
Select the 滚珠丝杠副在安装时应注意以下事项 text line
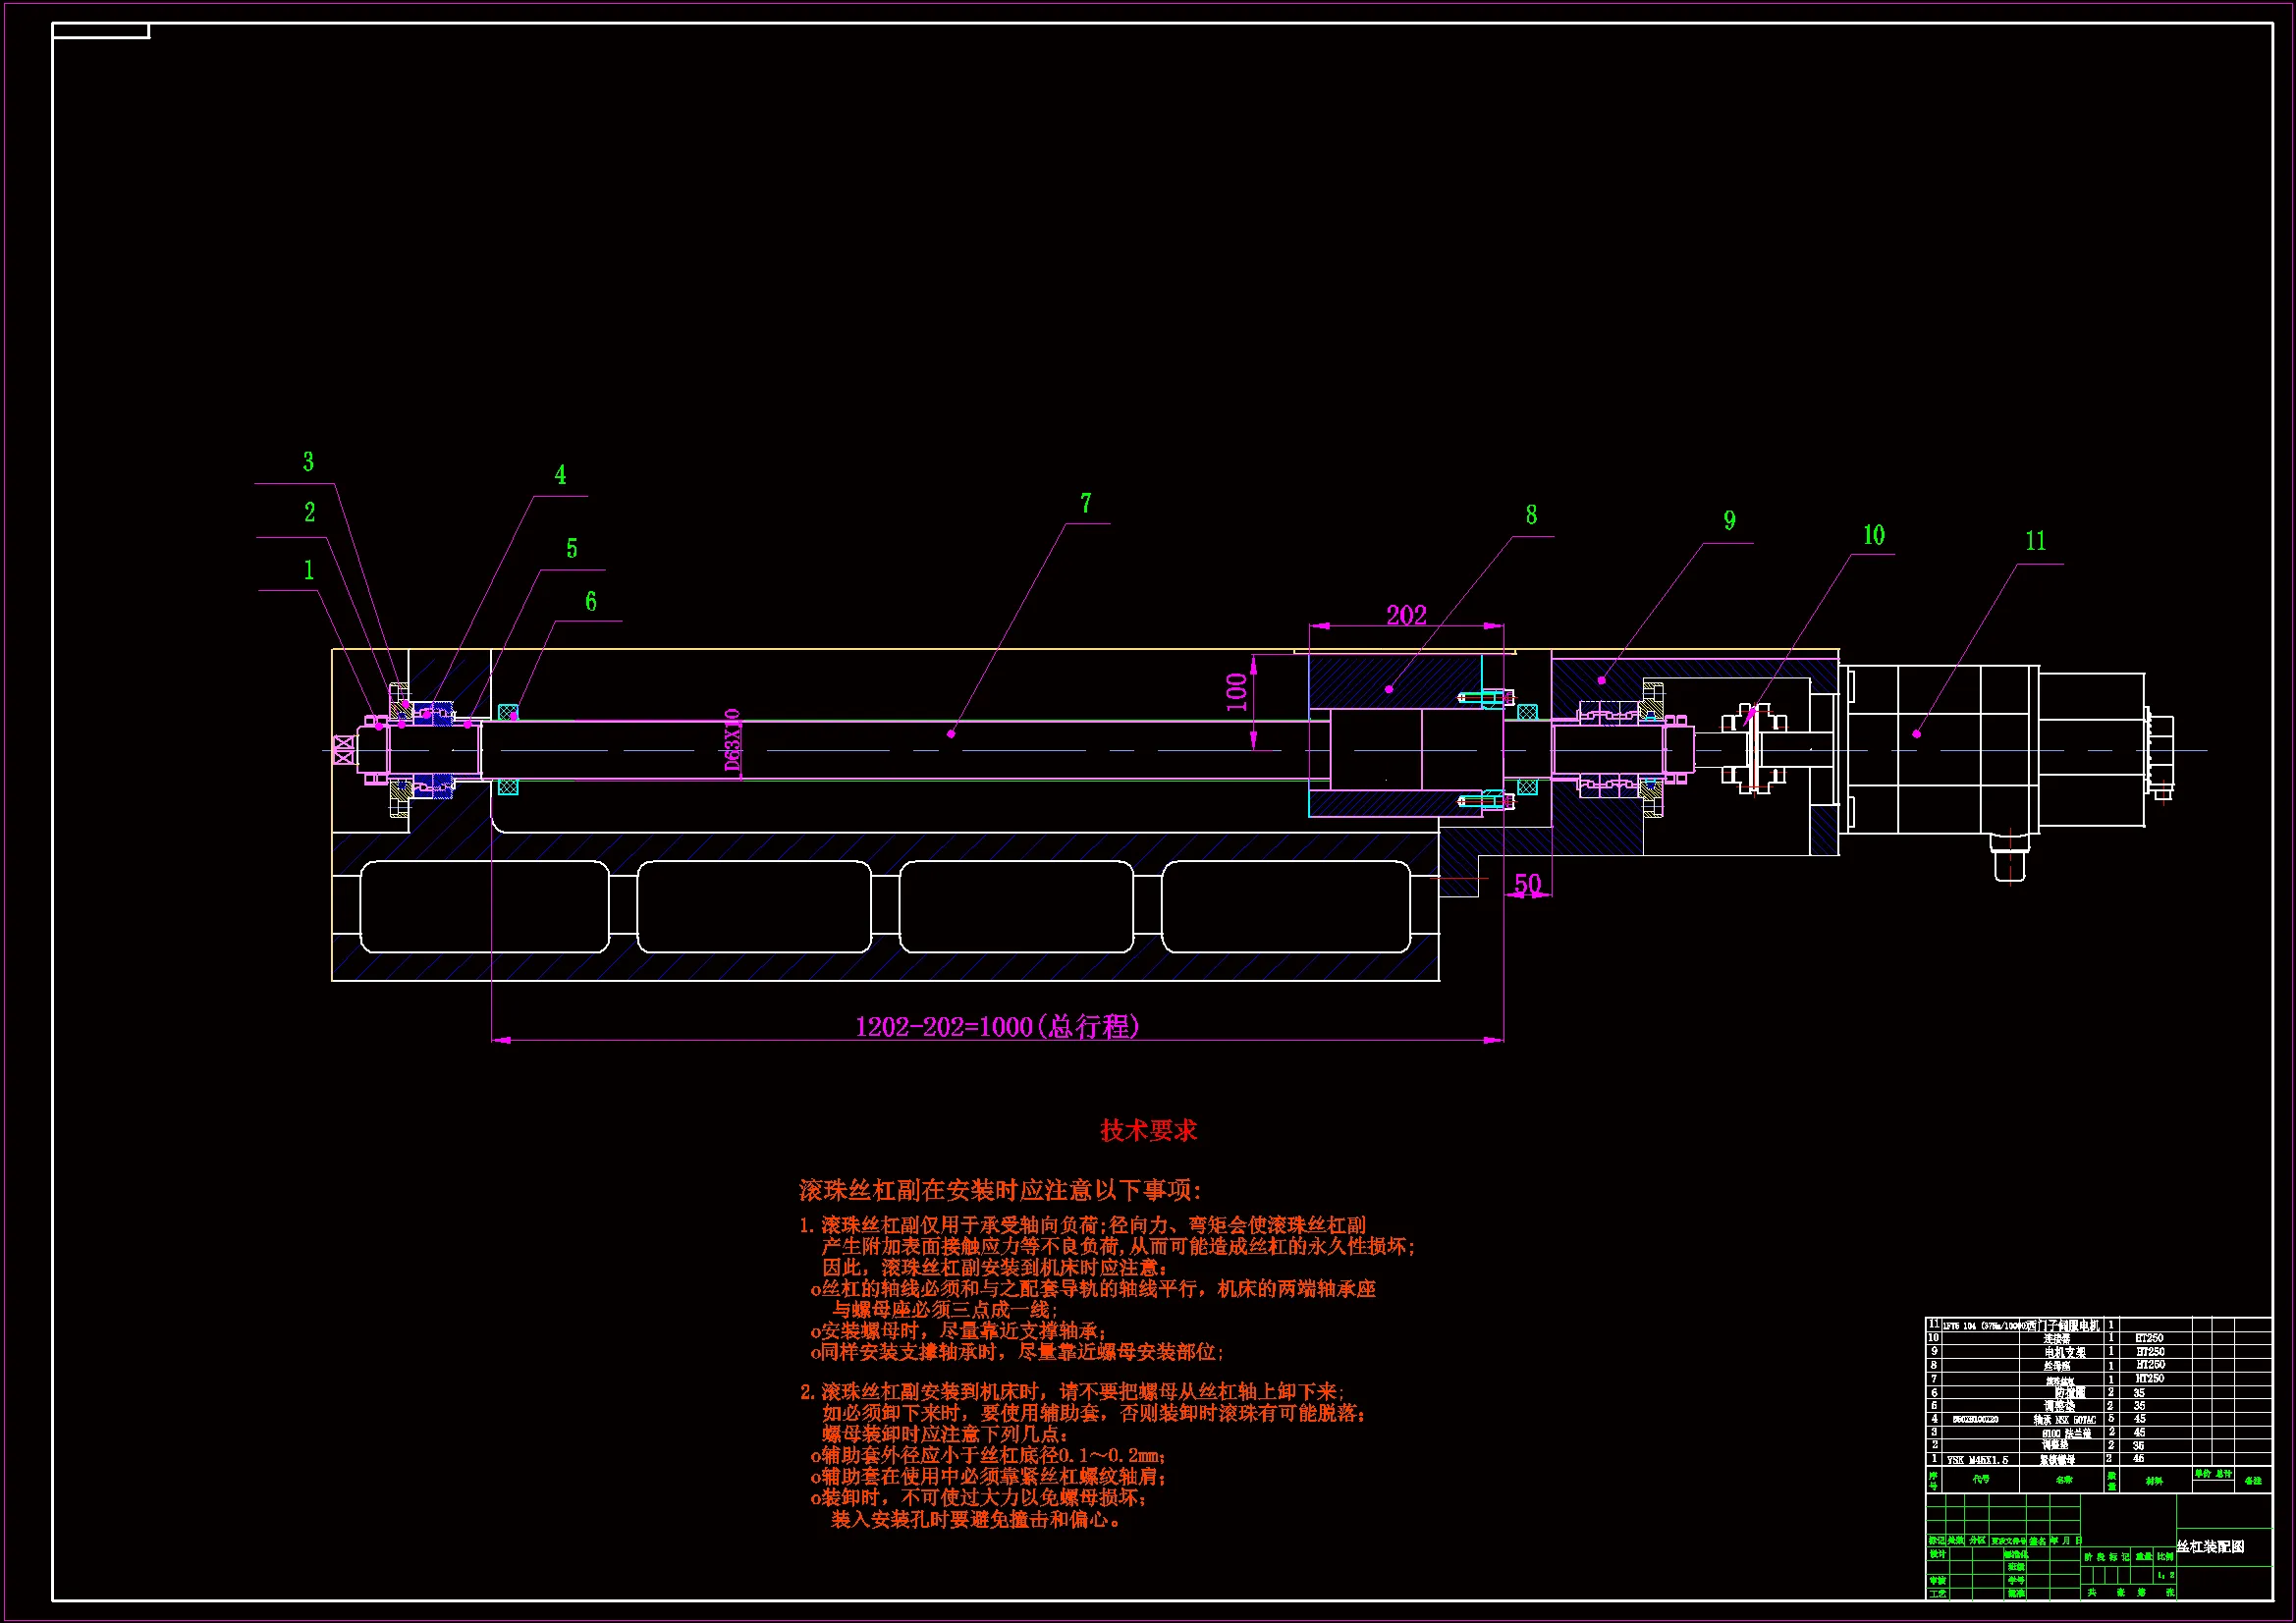pos(999,1190)
